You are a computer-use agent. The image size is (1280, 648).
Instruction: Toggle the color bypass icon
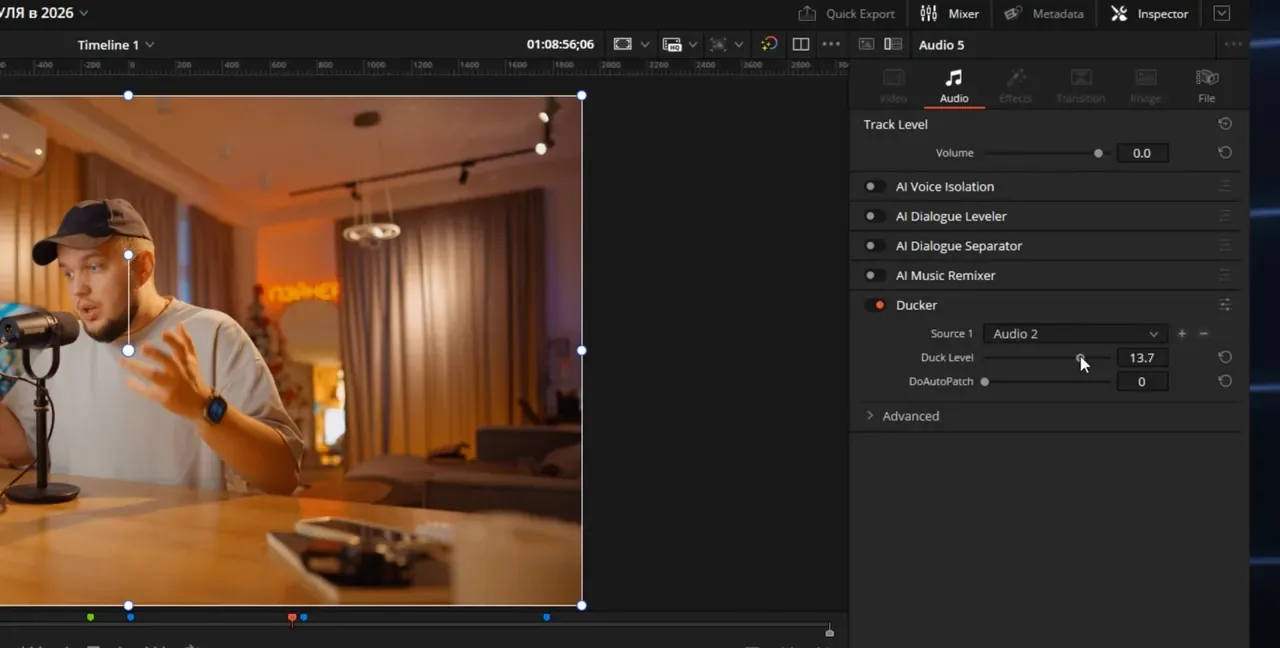(768, 44)
